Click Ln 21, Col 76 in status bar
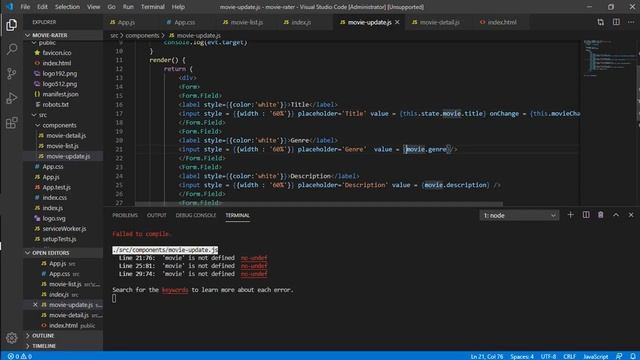This screenshot has height=360, width=640. coord(487,356)
